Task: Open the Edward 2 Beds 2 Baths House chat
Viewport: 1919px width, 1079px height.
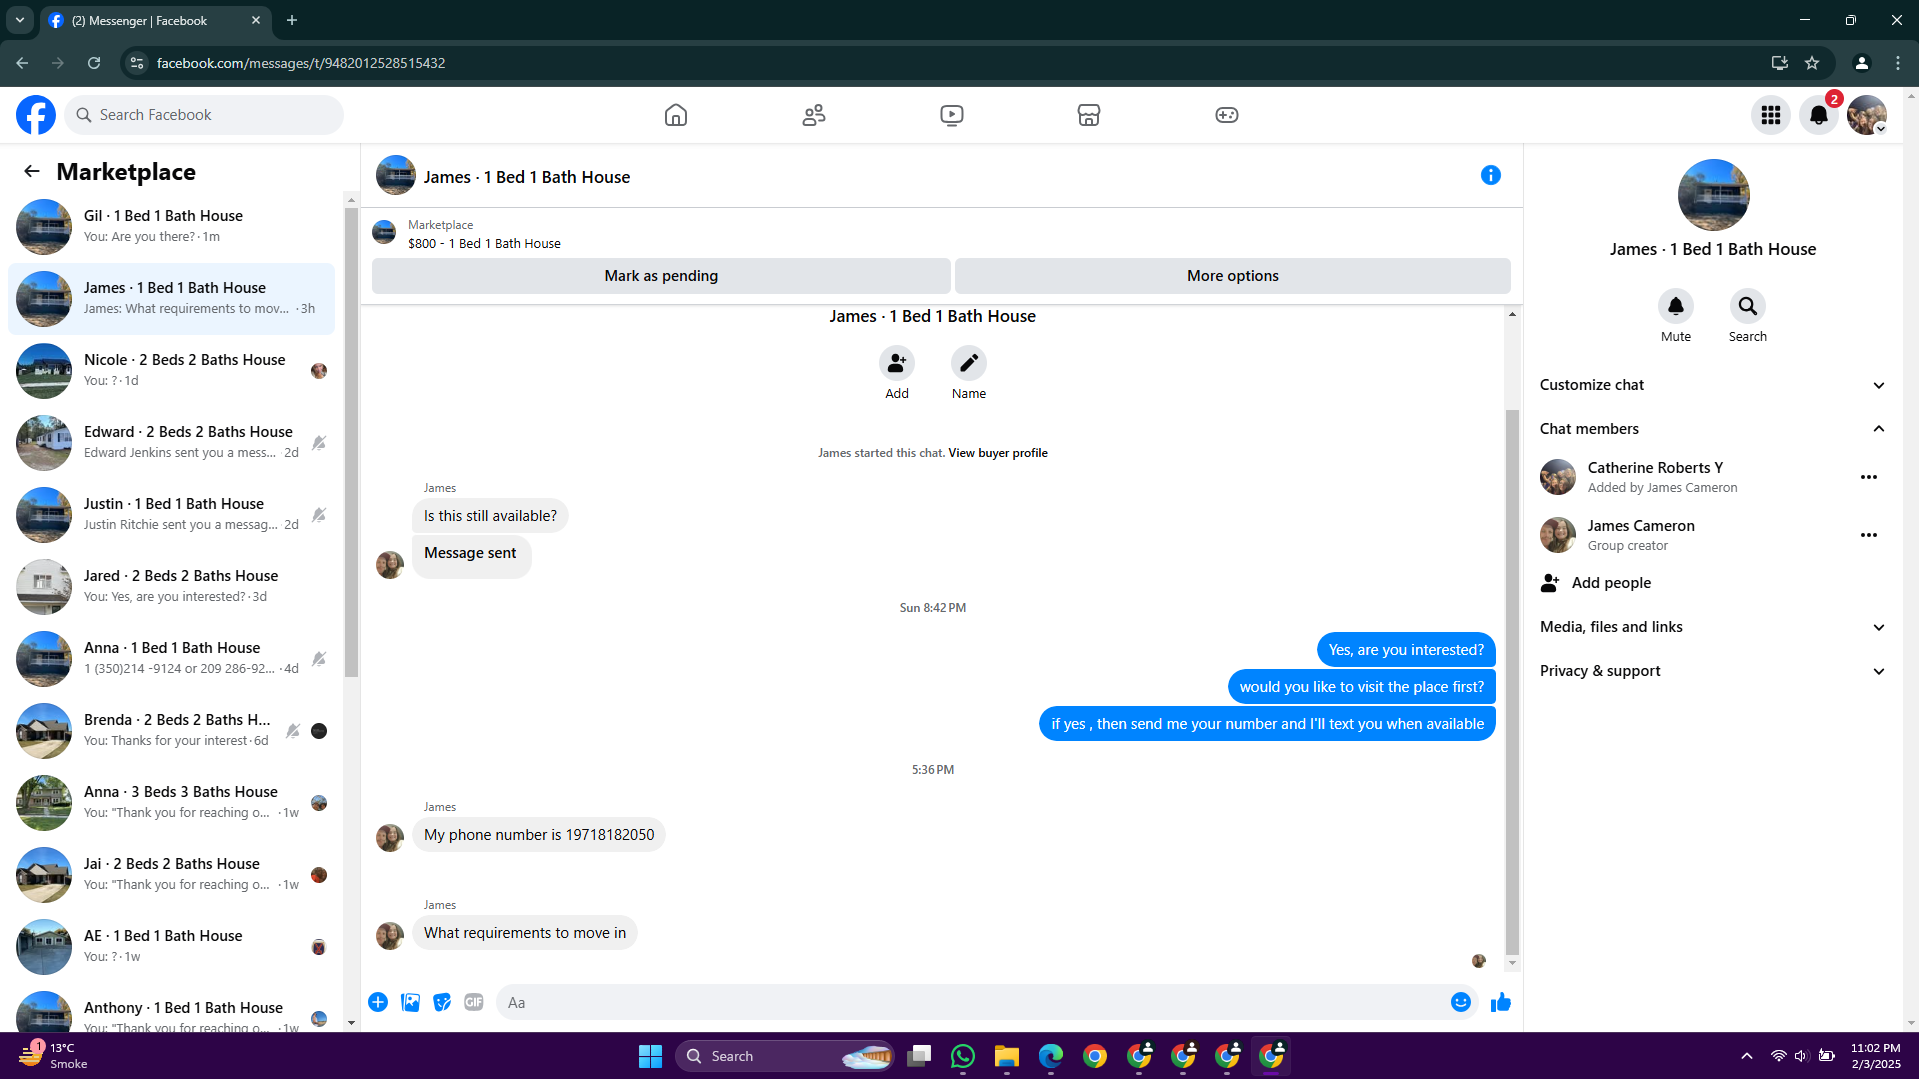Action: coord(172,443)
